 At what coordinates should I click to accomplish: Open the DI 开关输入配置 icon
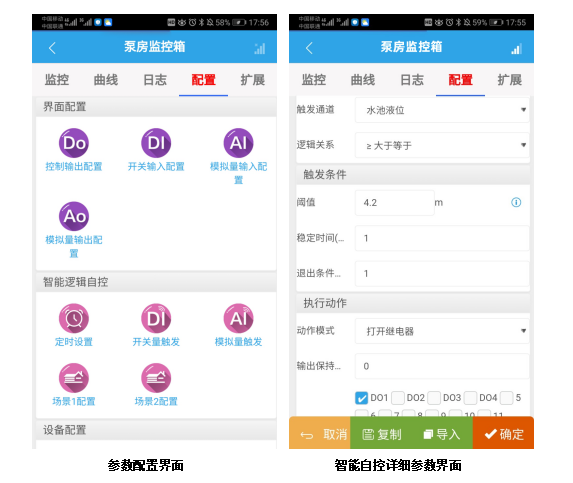coord(156,143)
